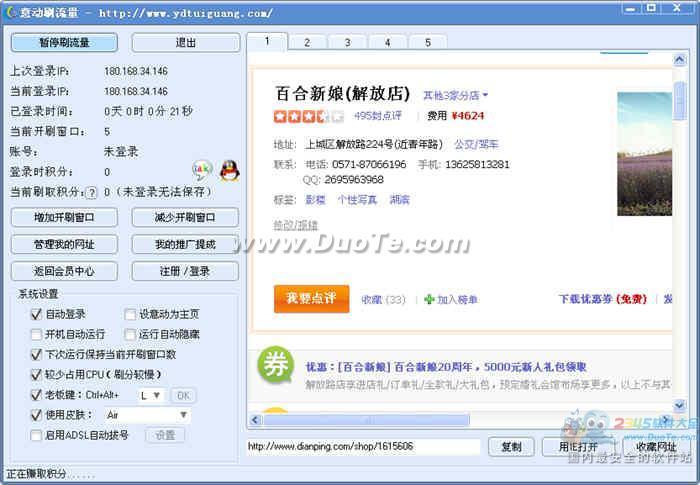The image size is (700, 485).
Task: Click the green coupon 券 icon
Action: click(275, 366)
